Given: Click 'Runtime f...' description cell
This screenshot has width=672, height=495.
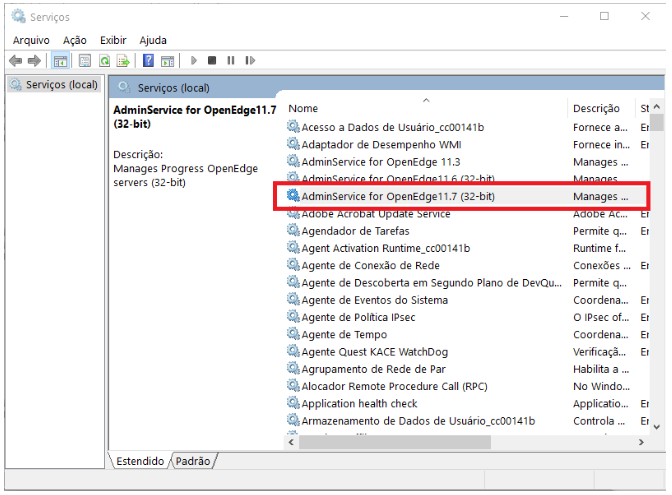Looking at the screenshot, I should 599,249.
